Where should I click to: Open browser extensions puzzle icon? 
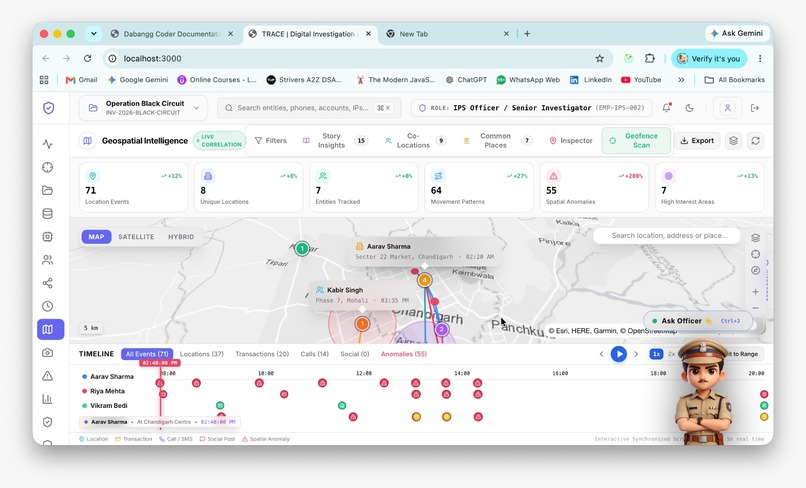[x=650, y=59]
